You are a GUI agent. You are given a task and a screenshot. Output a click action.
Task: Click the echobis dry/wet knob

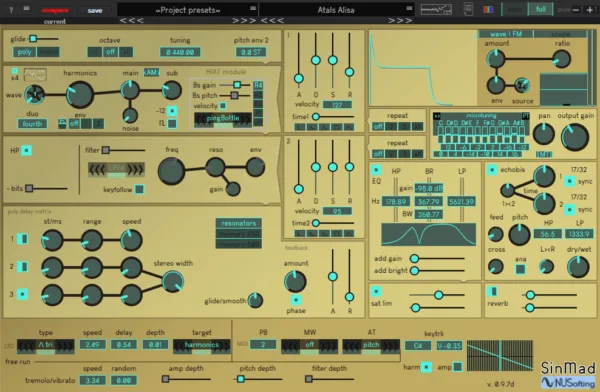(578, 267)
